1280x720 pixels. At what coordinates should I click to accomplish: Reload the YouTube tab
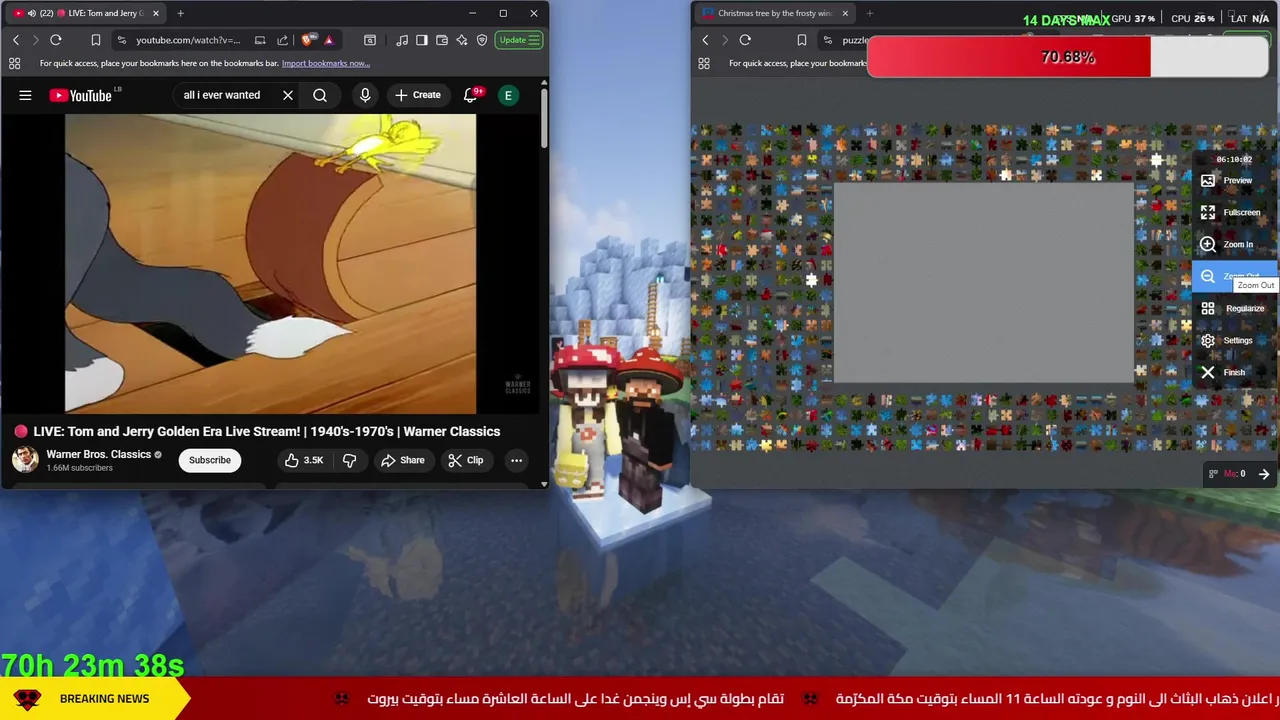(x=56, y=40)
